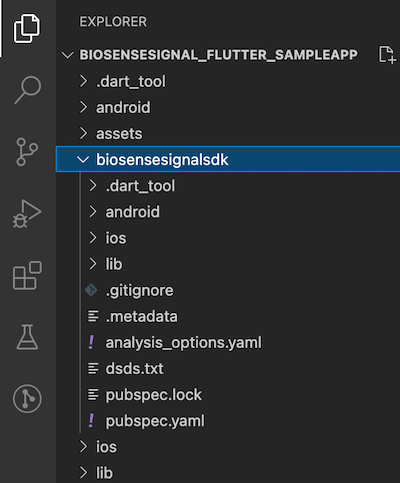Click the New File icon in header
Image resolution: width=400 pixels, height=483 pixels.
[387, 55]
